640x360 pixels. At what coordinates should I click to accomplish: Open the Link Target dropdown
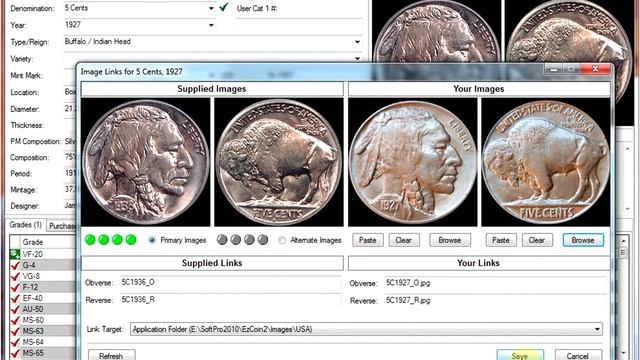597,329
